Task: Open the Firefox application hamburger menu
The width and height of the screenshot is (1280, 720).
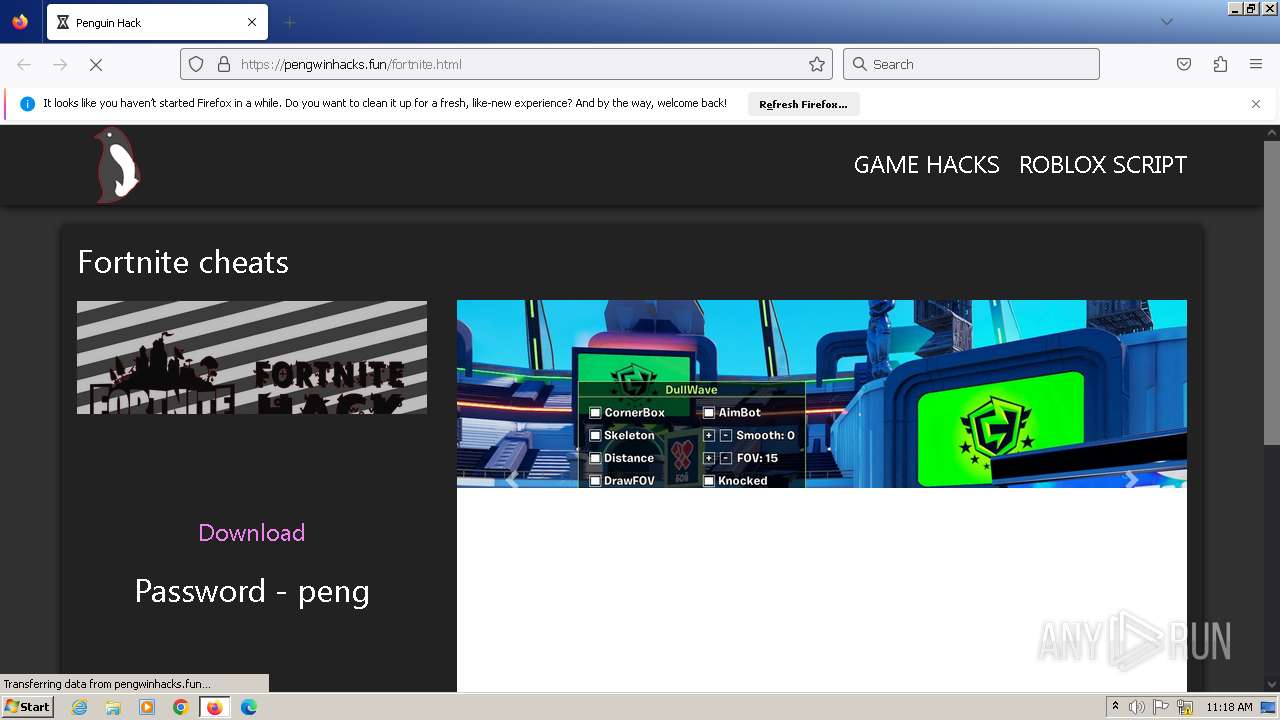Action: point(1256,64)
